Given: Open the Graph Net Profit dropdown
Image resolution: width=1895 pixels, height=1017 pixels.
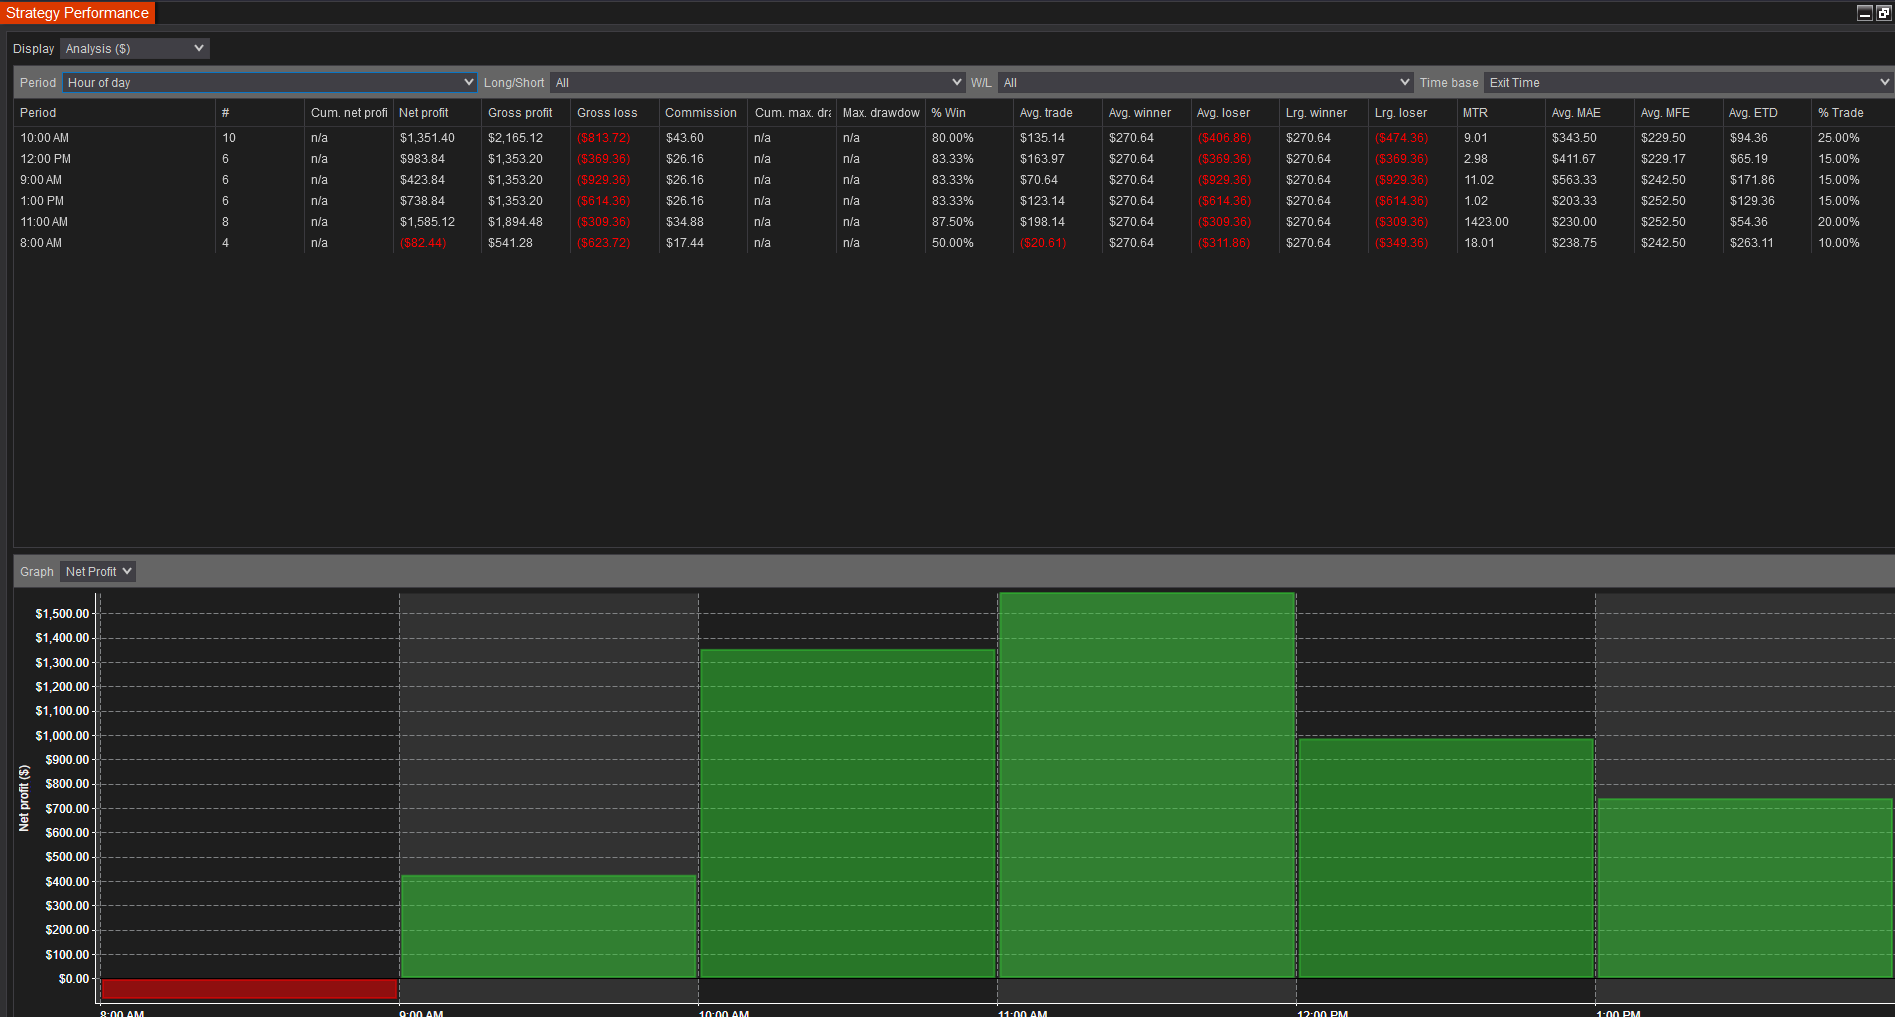Looking at the screenshot, I should 98,571.
